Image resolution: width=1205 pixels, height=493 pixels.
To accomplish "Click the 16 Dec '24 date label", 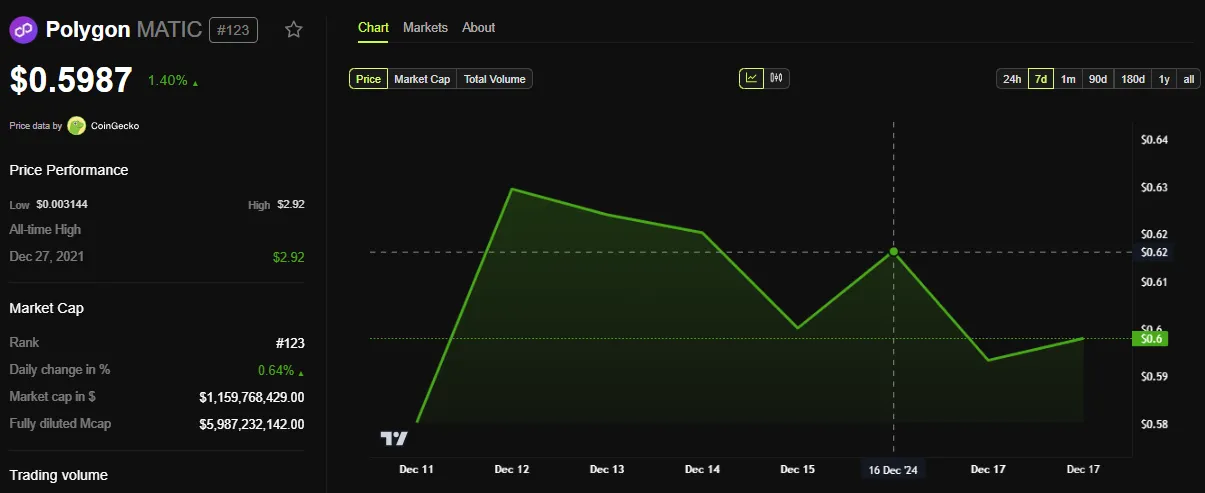I will click(893, 469).
